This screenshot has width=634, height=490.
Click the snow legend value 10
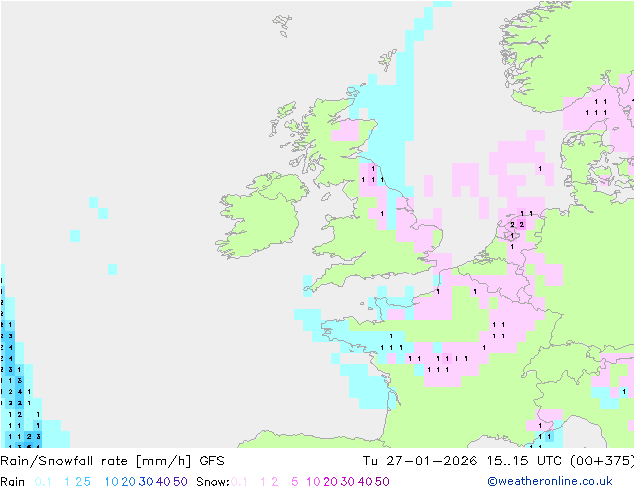click(313, 482)
